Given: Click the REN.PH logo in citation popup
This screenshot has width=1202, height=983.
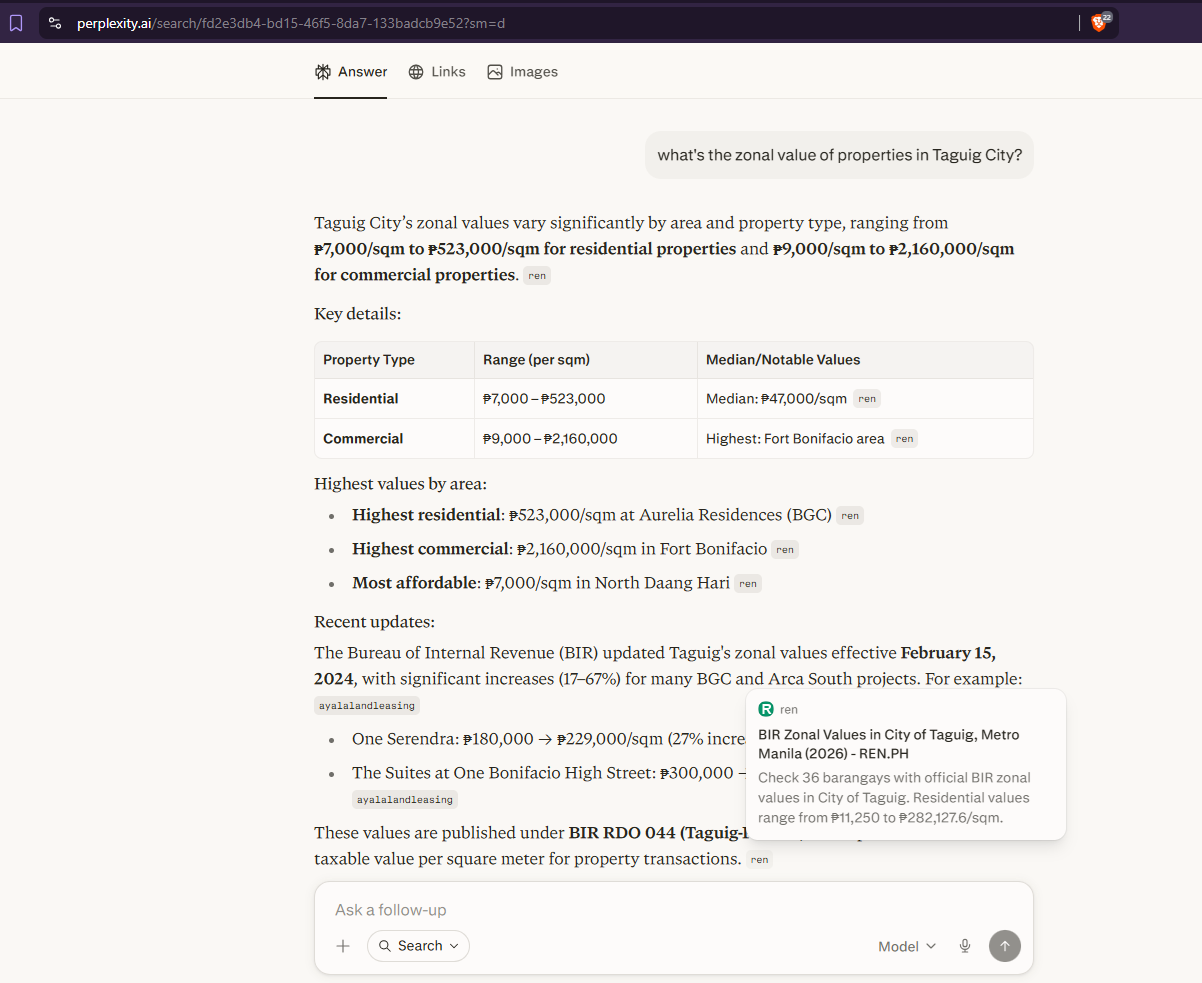Looking at the screenshot, I should click(766, 709).
